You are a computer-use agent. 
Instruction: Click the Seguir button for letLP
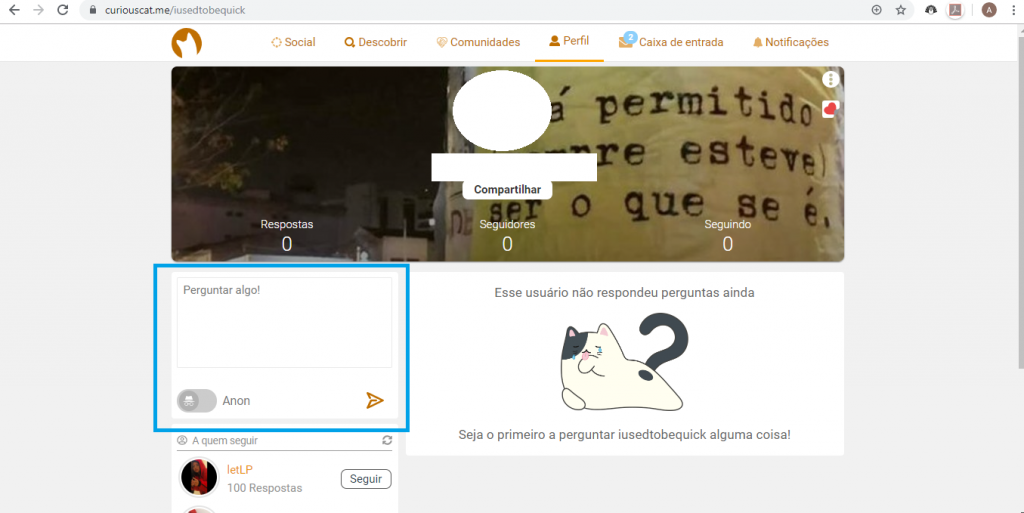coord(366,479)
